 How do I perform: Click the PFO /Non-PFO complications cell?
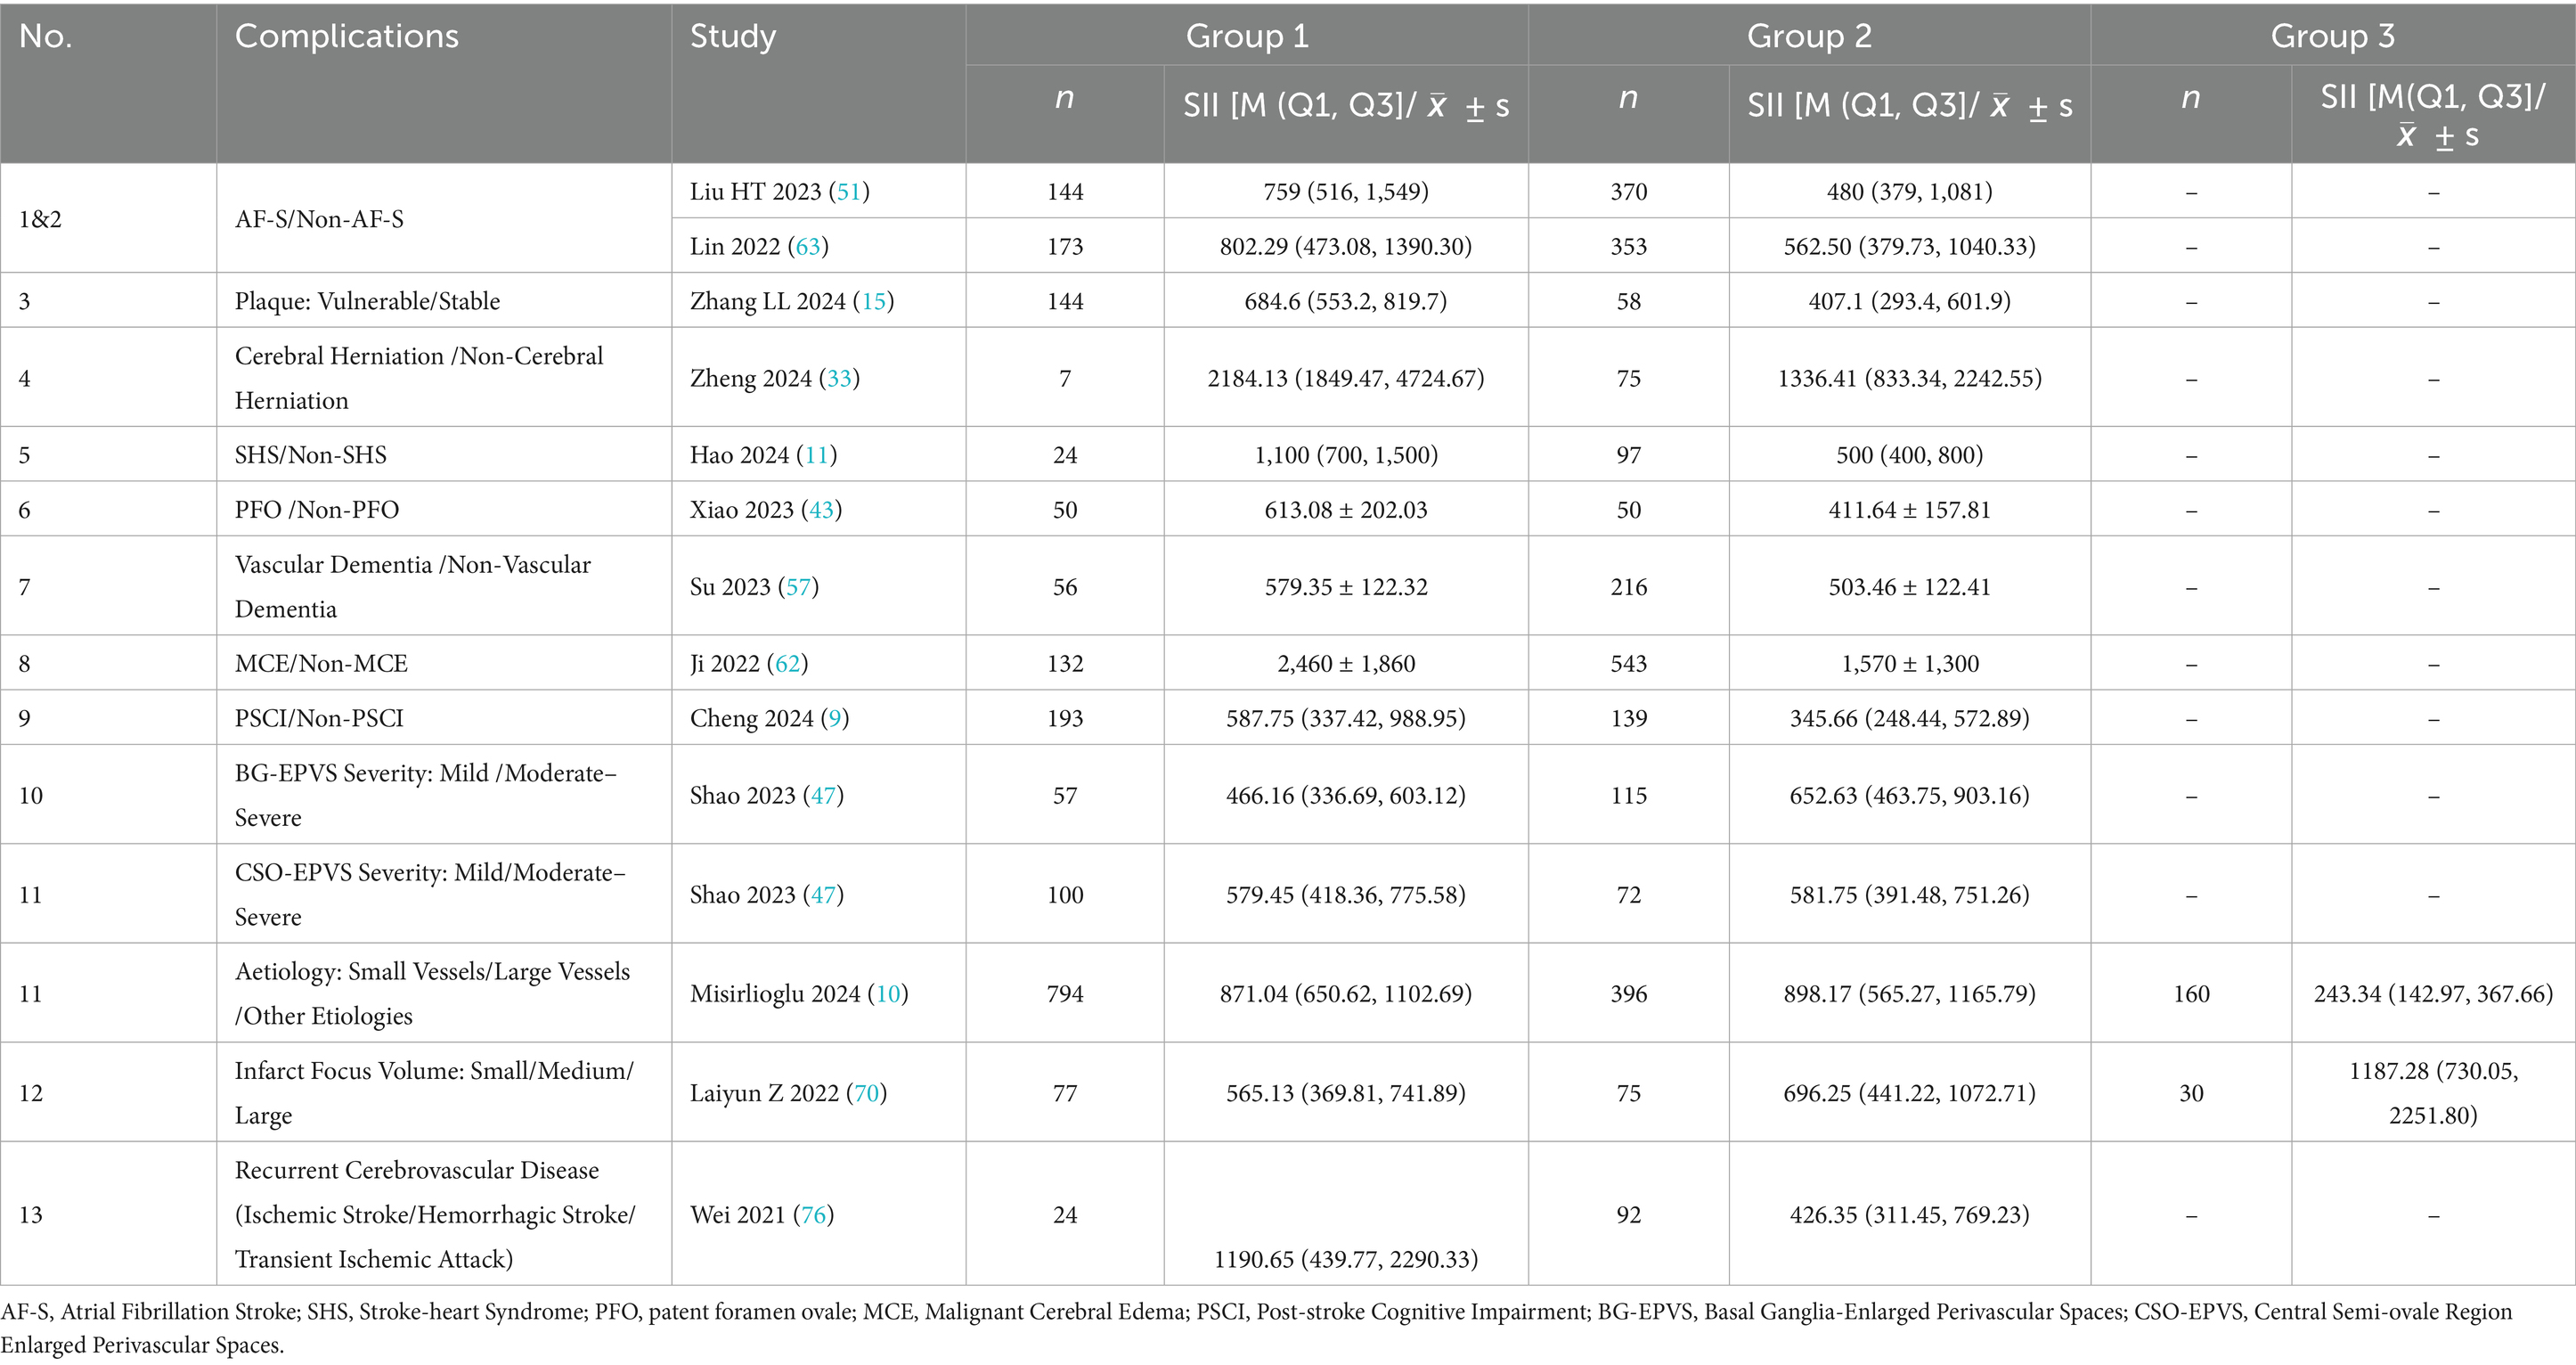click(x=316, y=510)
